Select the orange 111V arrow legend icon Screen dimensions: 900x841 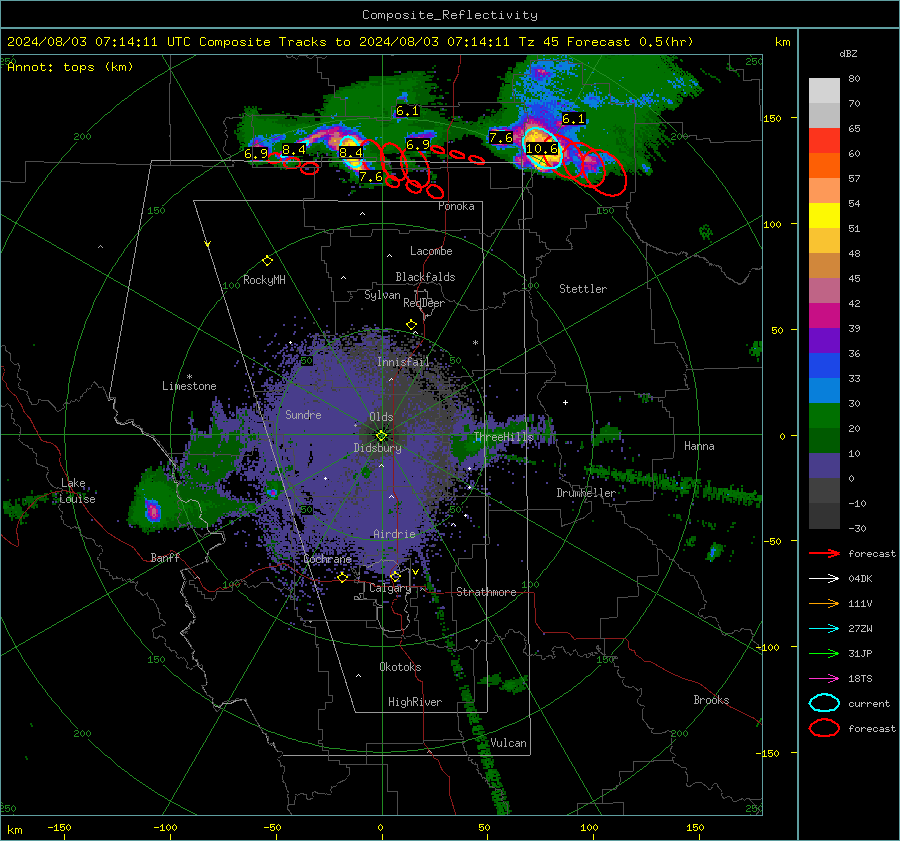(824, 603)
